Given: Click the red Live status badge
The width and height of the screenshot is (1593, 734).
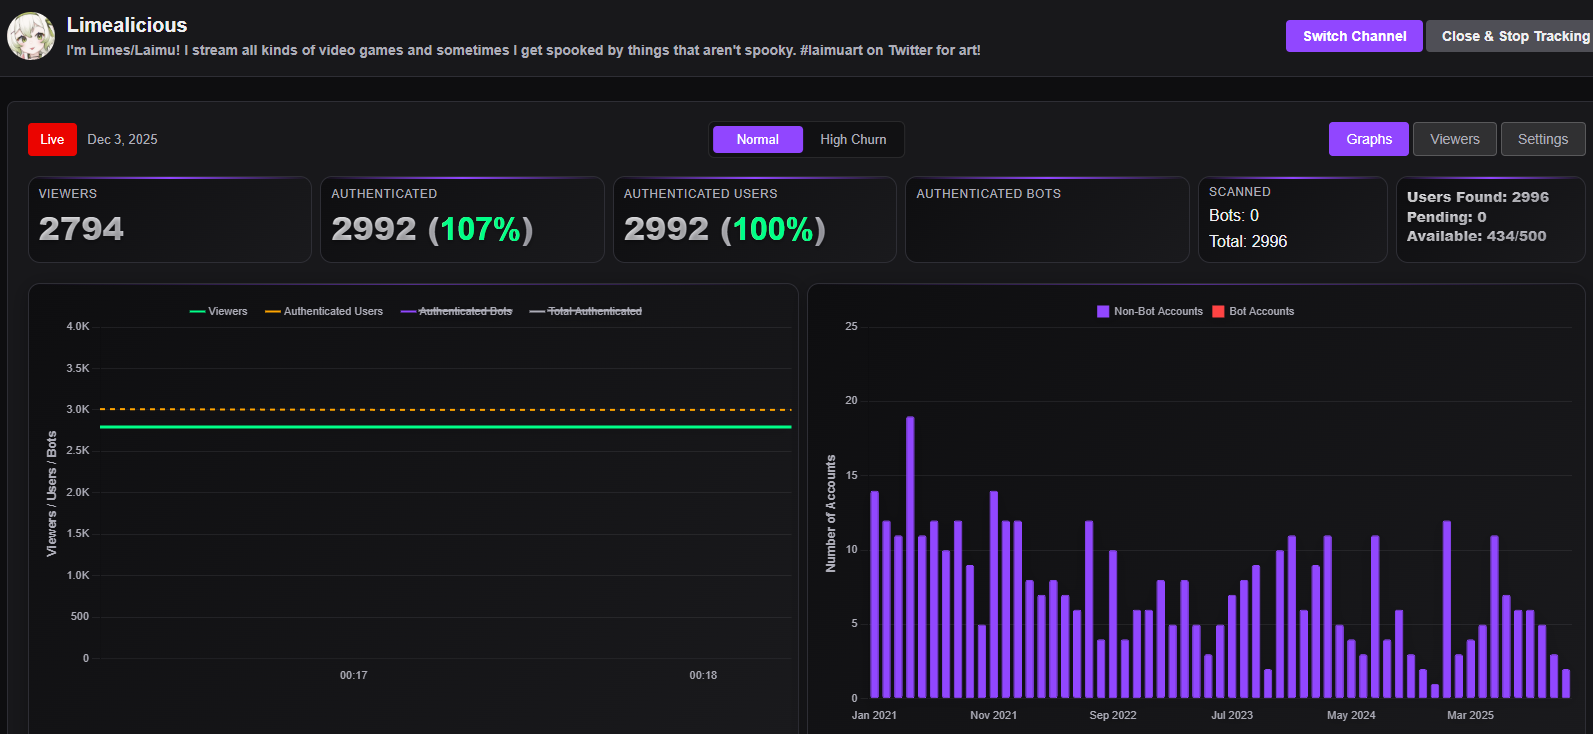Looking at the screenshot, I should 52,139.
